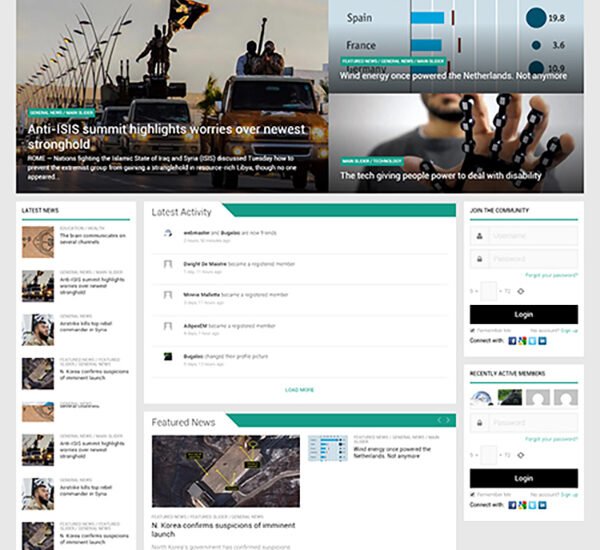Click first avatar in Recently Active Members
The image size is (600, 550).
click(x=481, y=398)
